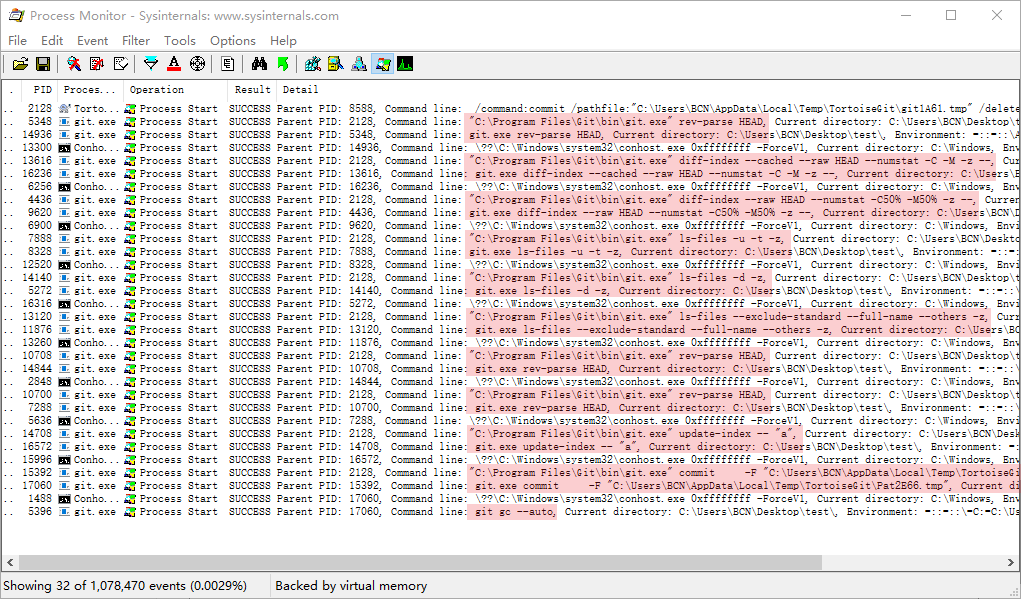
Task: Toggle Show File System Activity
Action: coord(335,64)
